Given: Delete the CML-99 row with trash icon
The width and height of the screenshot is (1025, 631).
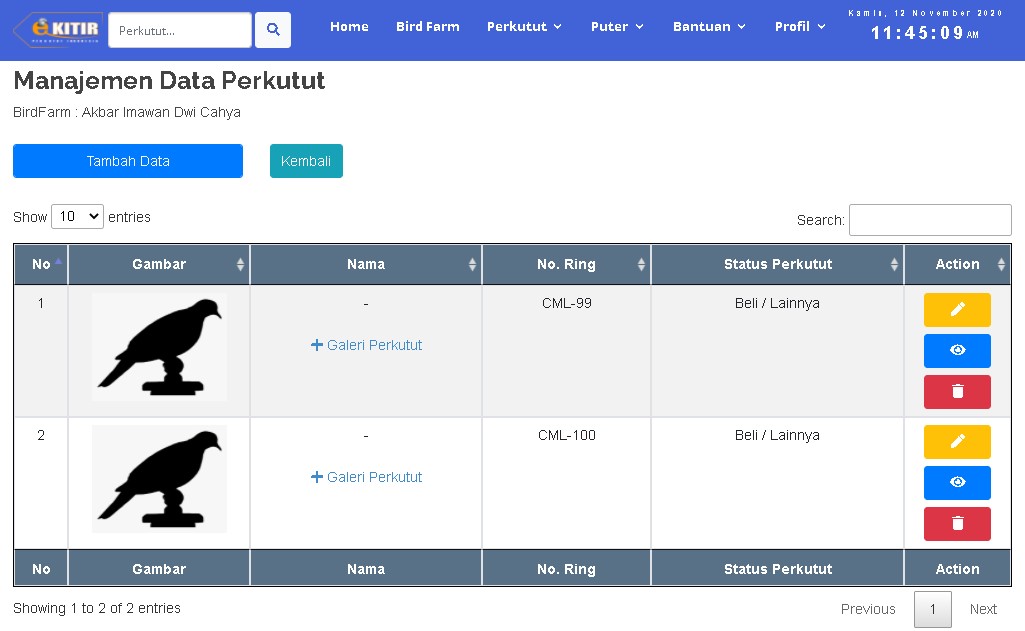Looking at the screenshot, I should 957,392.
